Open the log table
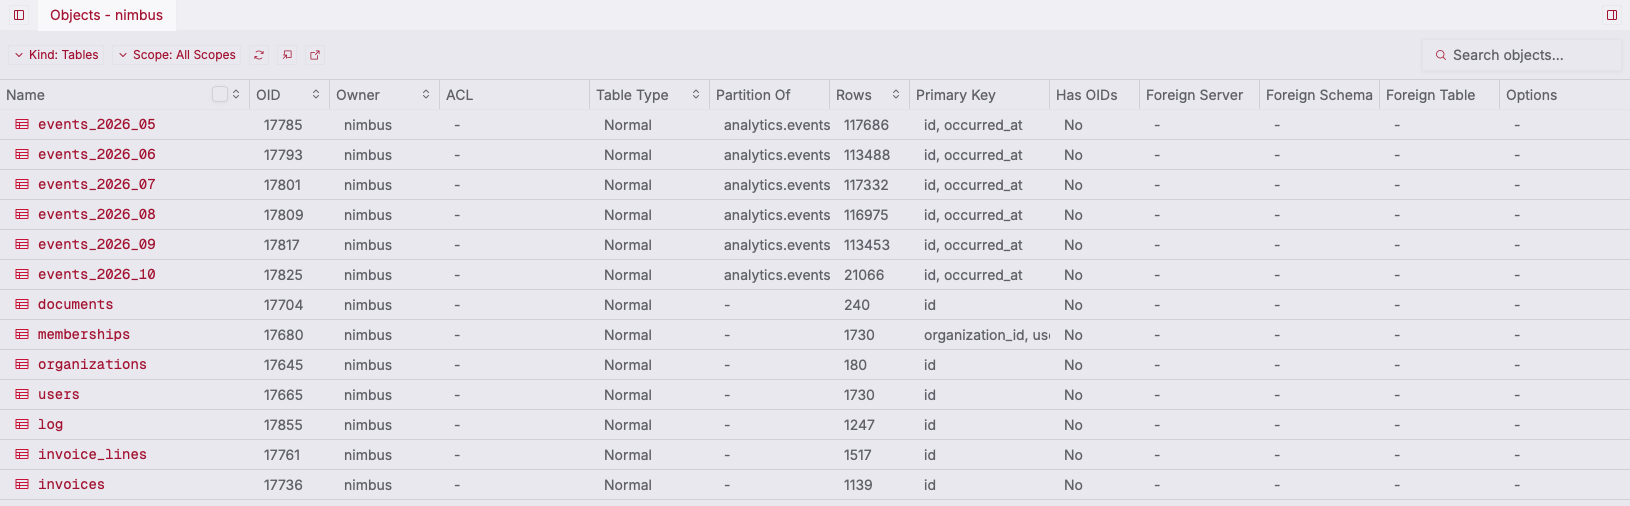The image size is (1630, 506). [50, 425]
